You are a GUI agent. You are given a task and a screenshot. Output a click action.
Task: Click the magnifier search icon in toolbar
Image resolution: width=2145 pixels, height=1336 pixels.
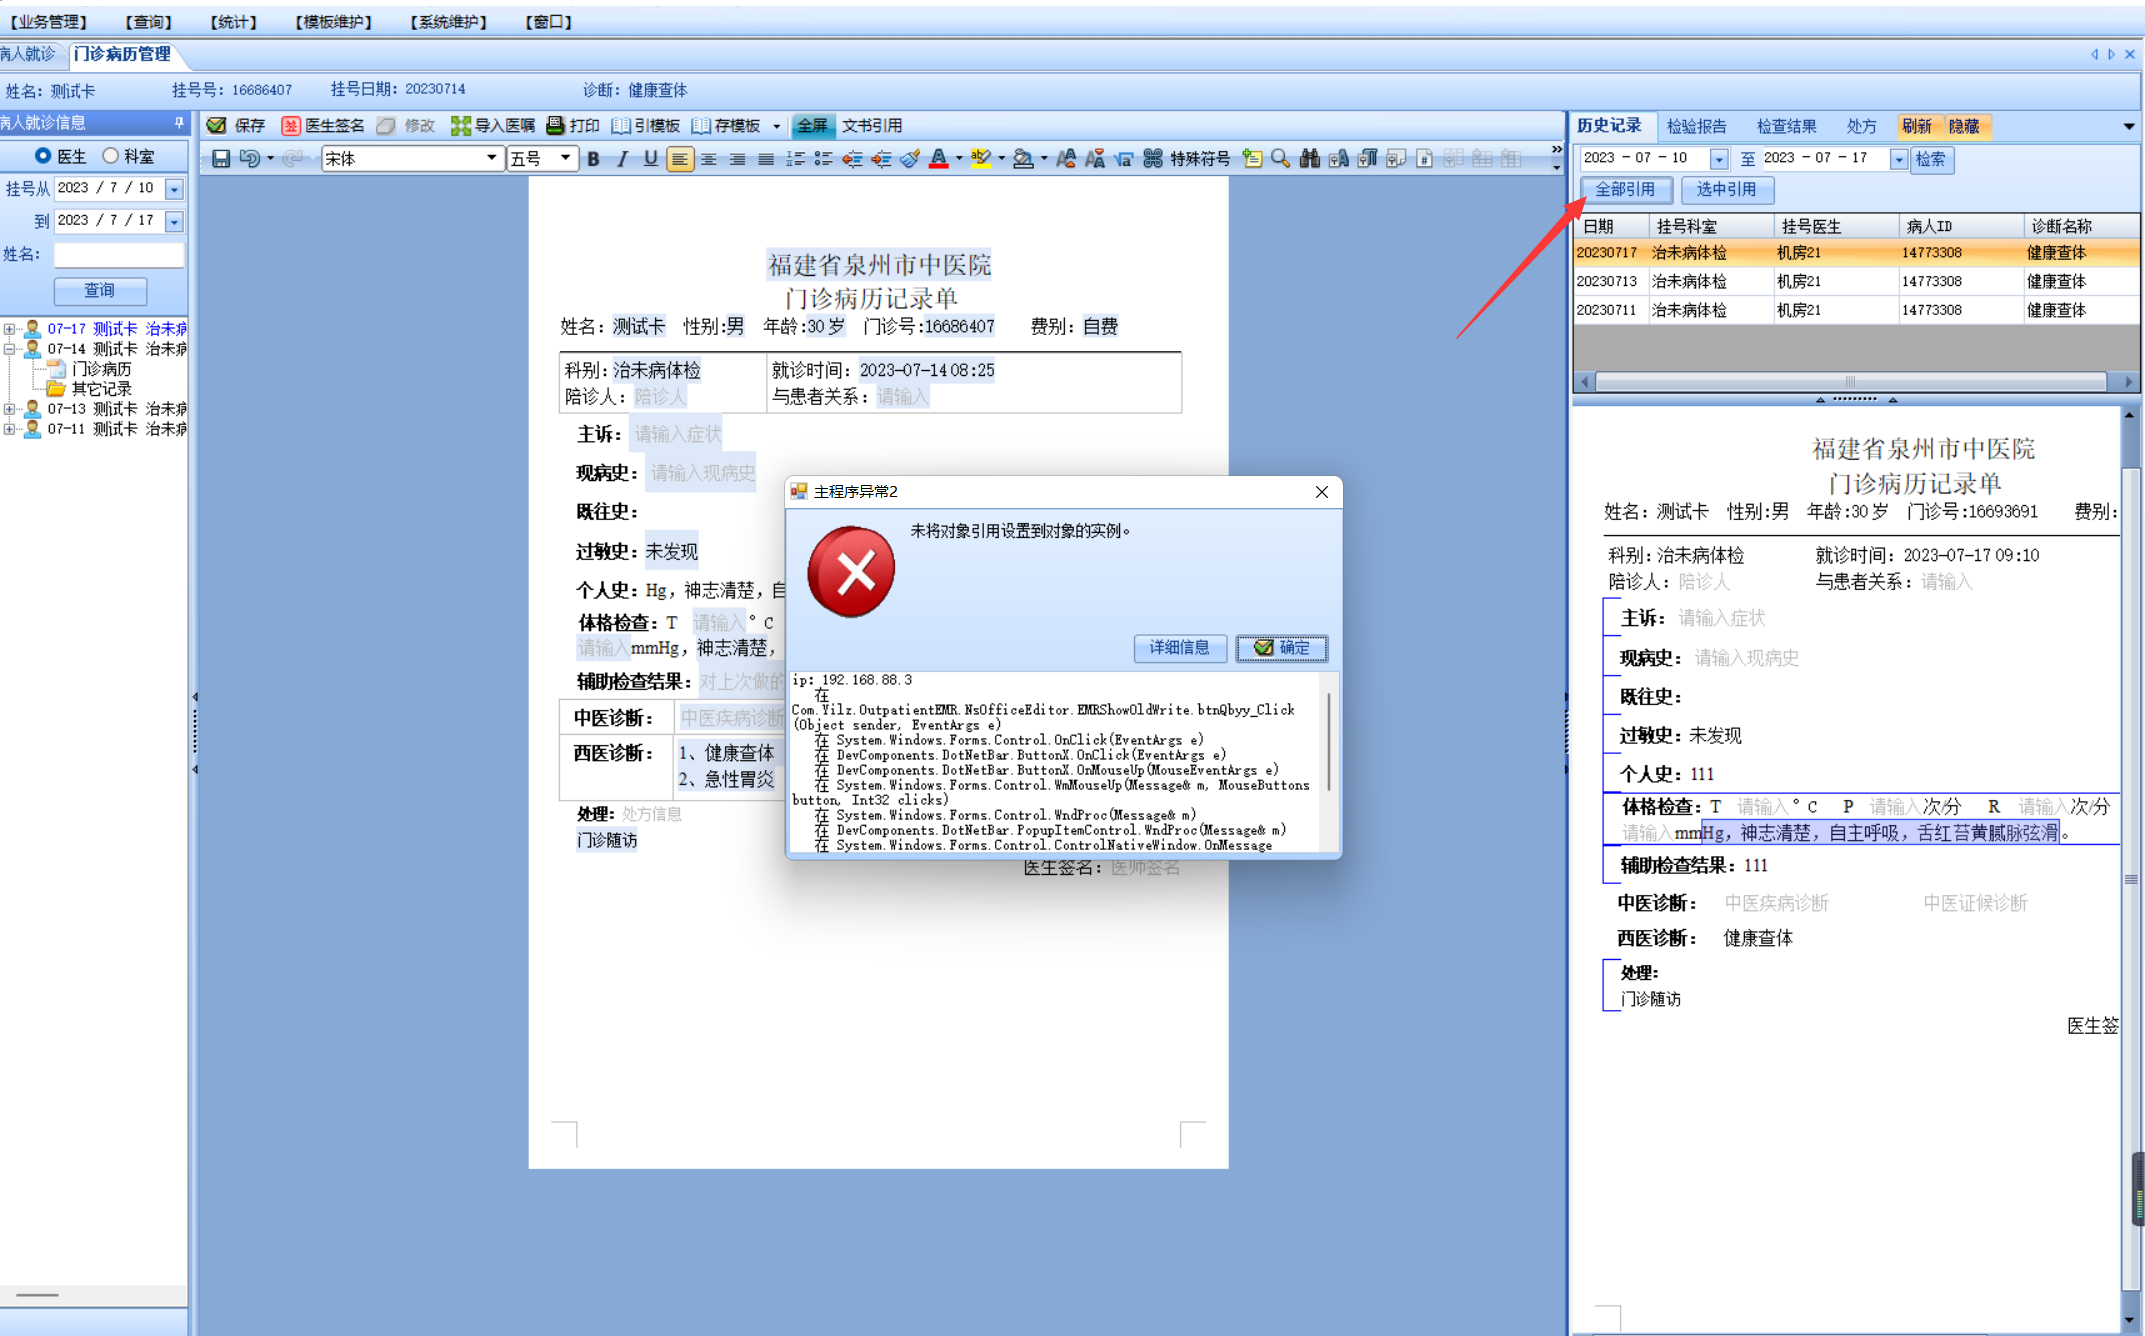pyautogui.click(x=1280, y=159)
